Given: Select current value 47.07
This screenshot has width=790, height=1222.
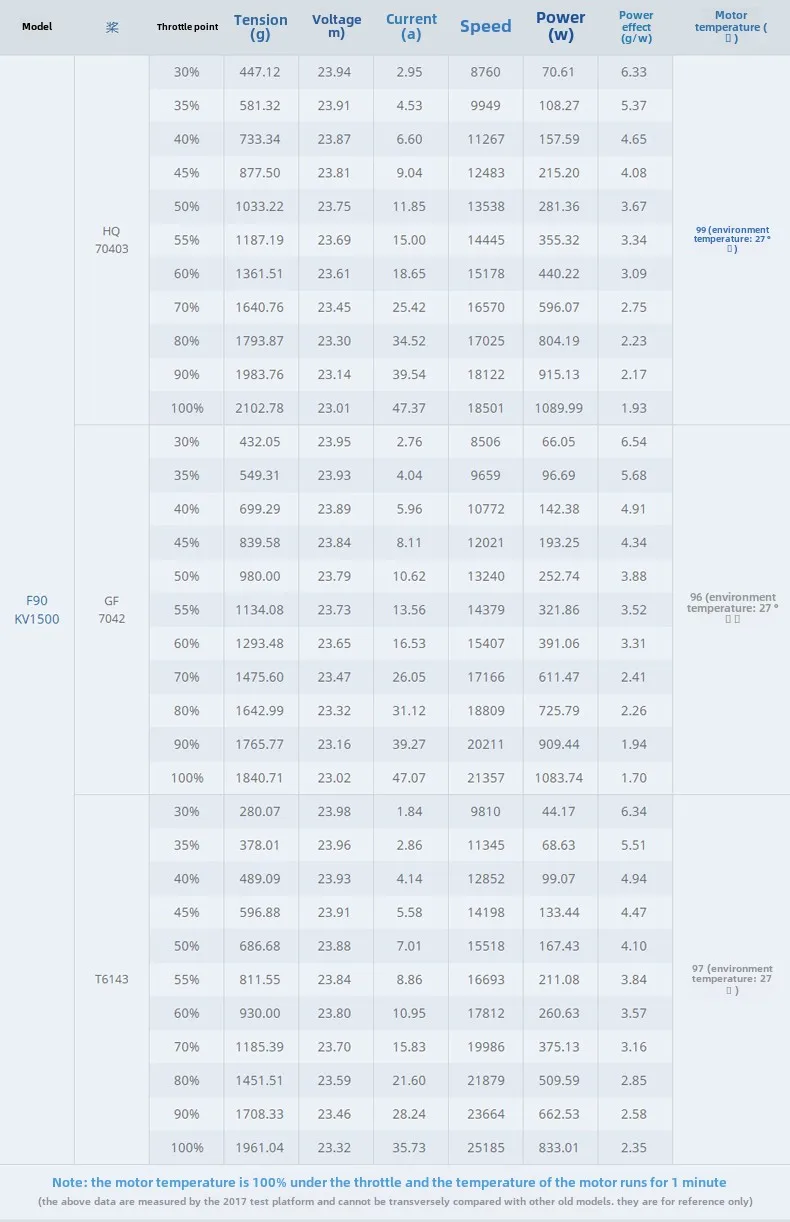Looking at the screenshot, I should pyautogui.click(x=410, y=777).
